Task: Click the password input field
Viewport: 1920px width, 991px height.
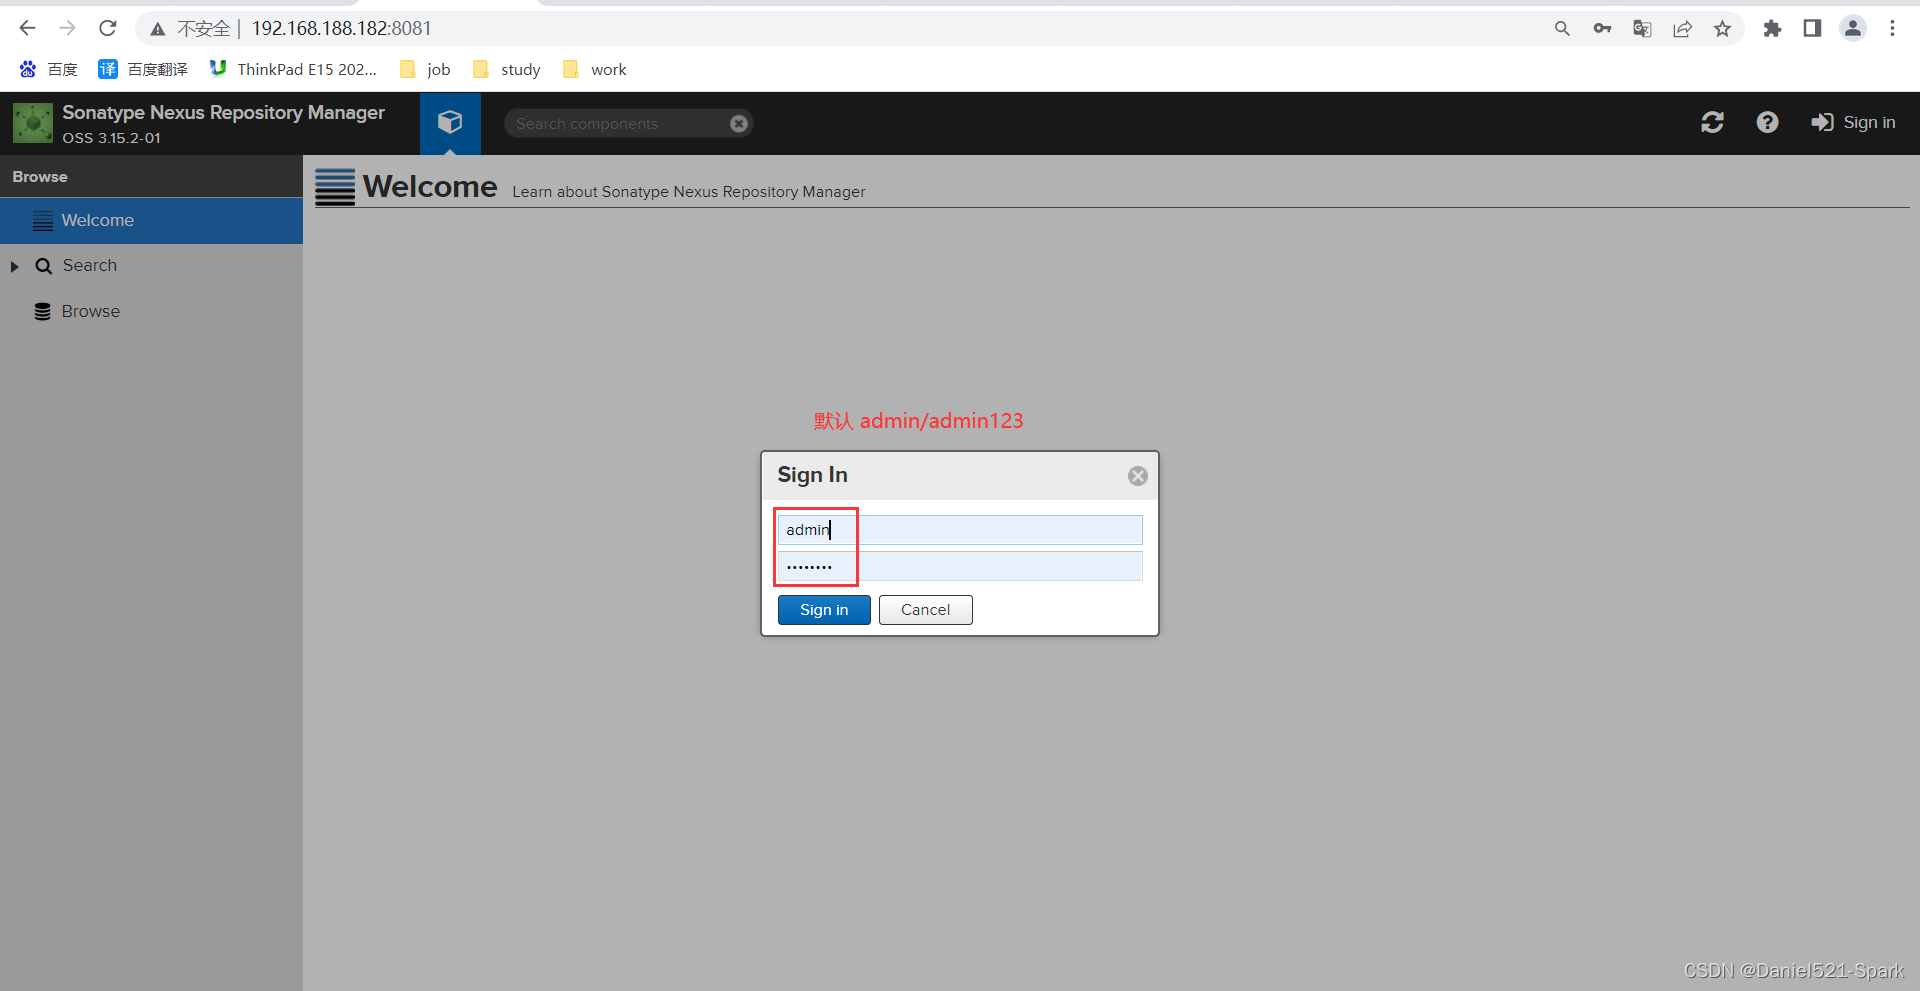Action: click(x=960, y=566)
